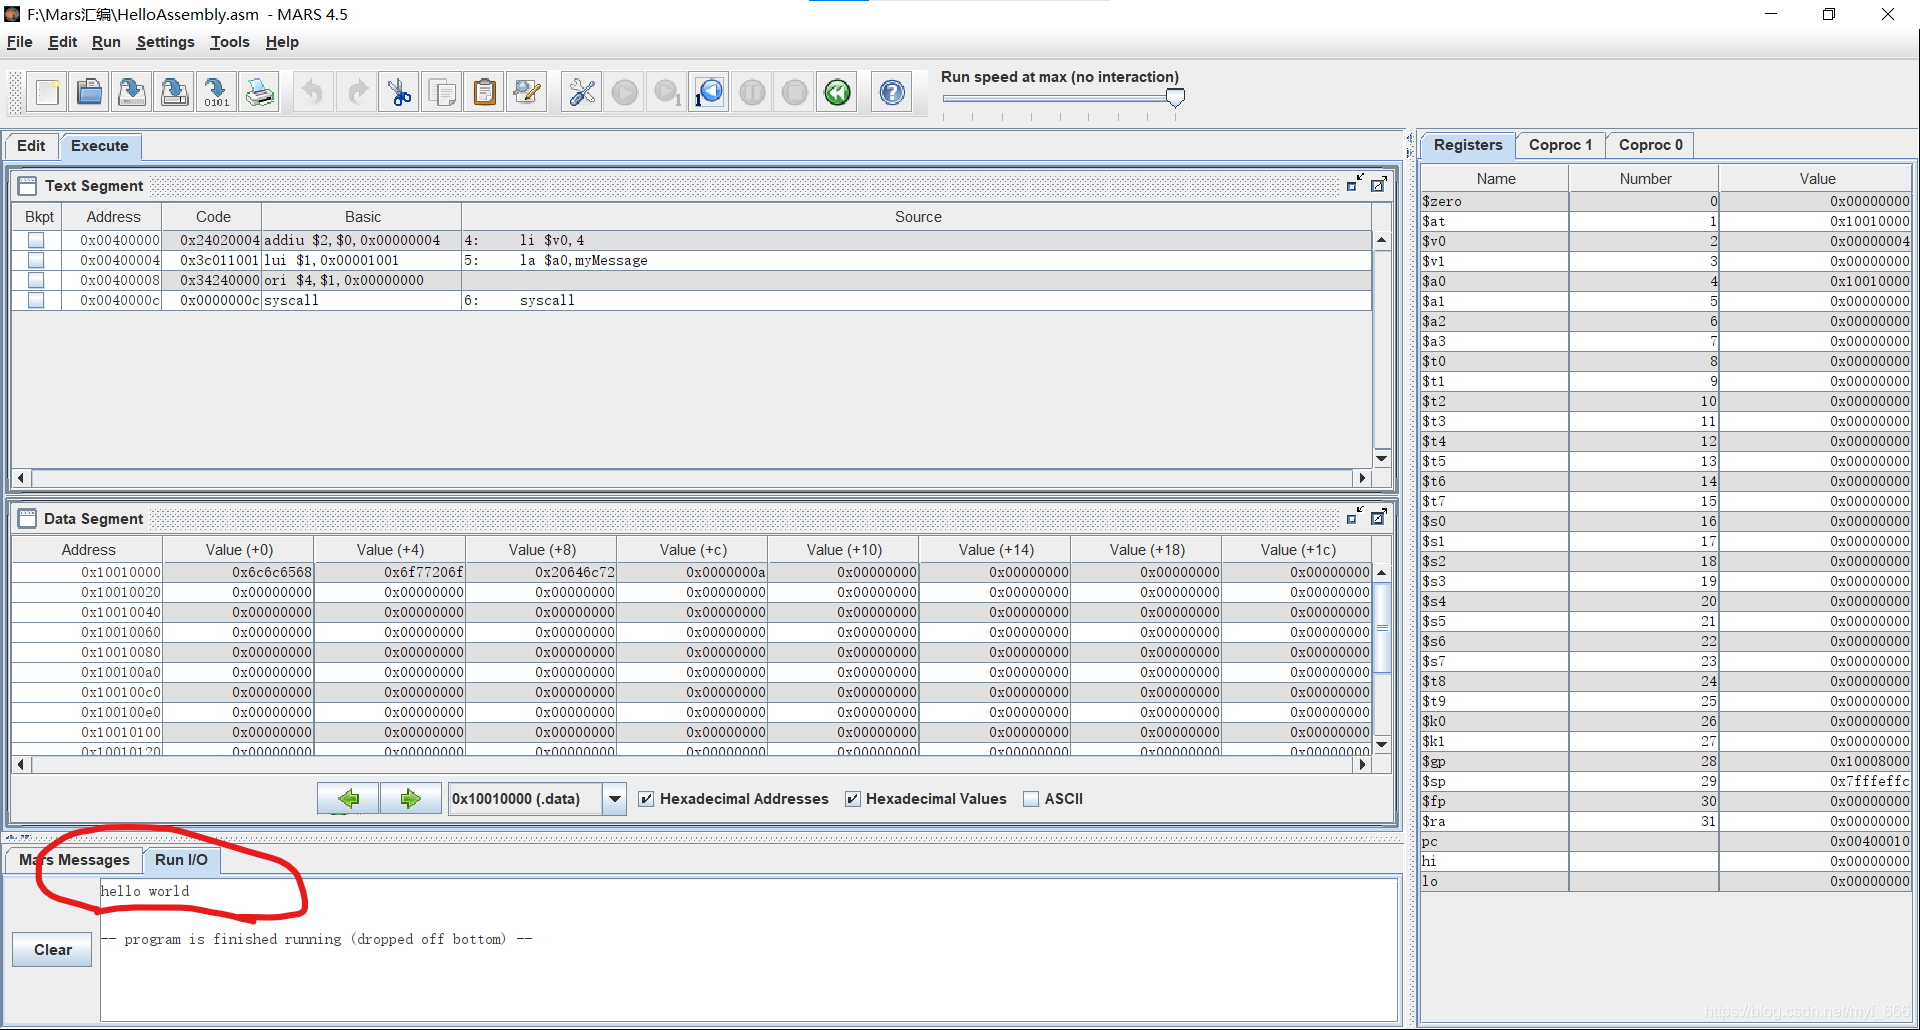Iconify the Text Segment panel
The height and width of the screenshot is (1030, 1920).
click(1355, 184)
